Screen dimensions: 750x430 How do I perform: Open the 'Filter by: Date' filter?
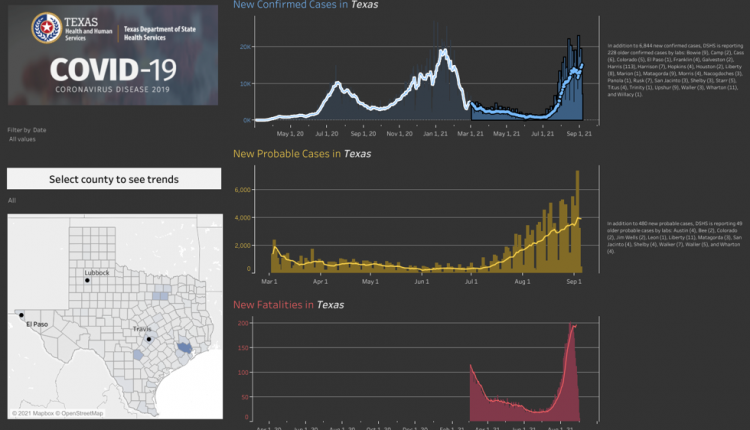[27, 130]
